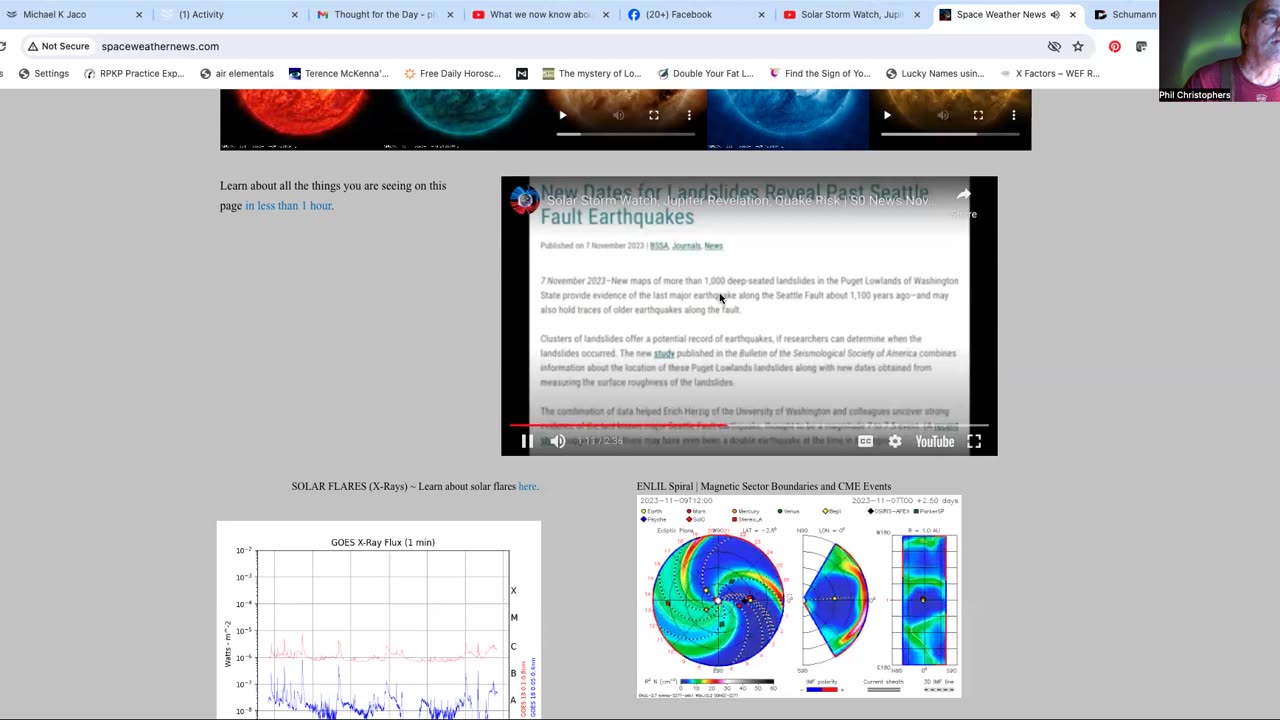Open 'The mystery of Lo...' bookmark
Image resolution: width=1280 pixels, height=720 pixels.
pos(592,73)
